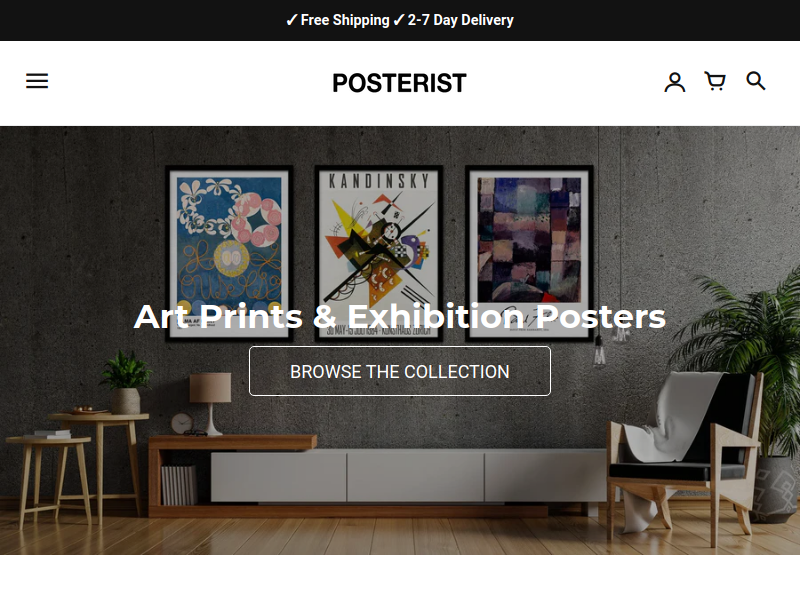Click the POSTERIST logo
800x600 pixels.
[399, 83]
